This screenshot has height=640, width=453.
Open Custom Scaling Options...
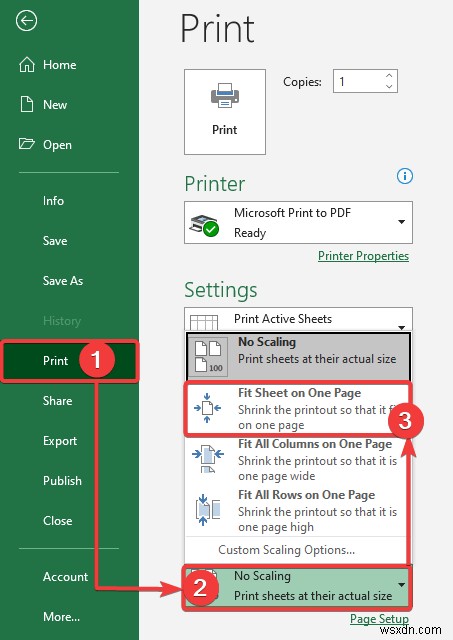tap(286, 550)
